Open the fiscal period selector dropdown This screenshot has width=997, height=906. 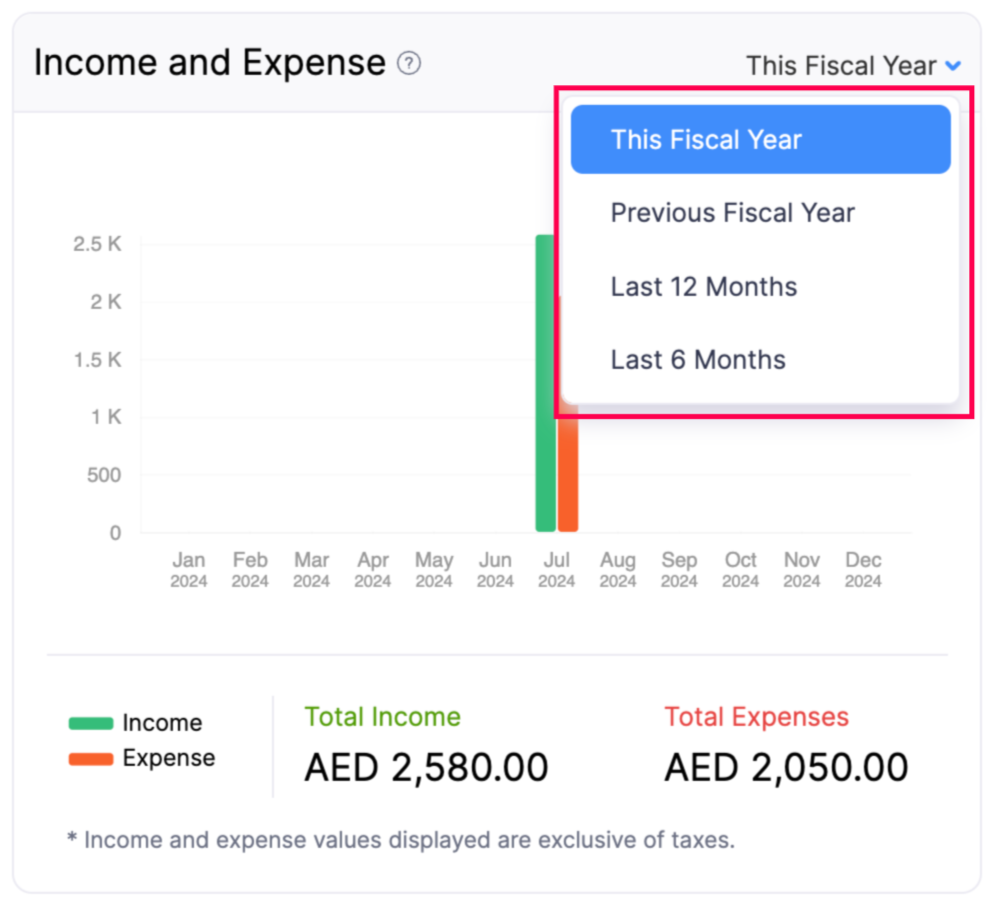point(854,66)
